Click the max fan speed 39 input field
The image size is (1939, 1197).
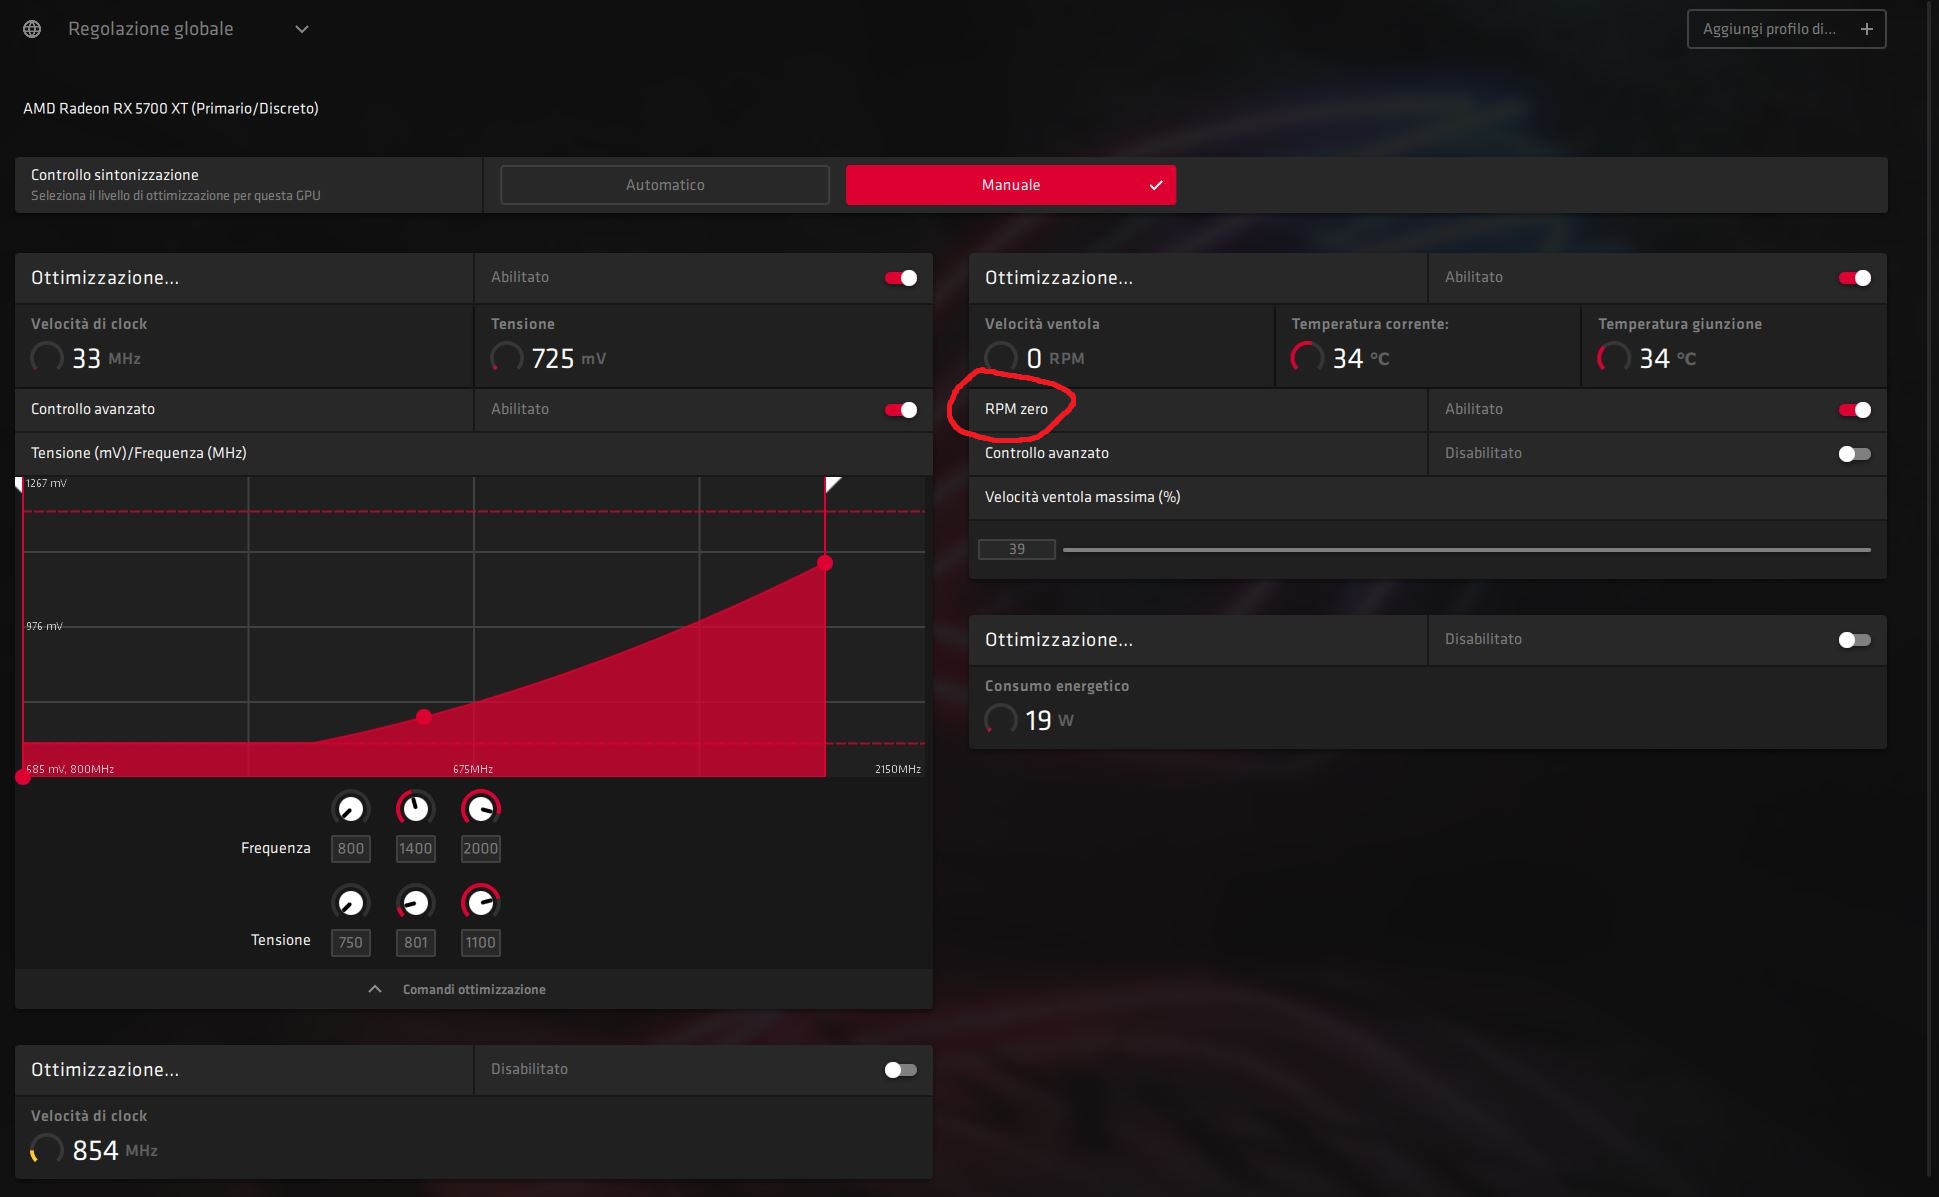pos(1016,550)
